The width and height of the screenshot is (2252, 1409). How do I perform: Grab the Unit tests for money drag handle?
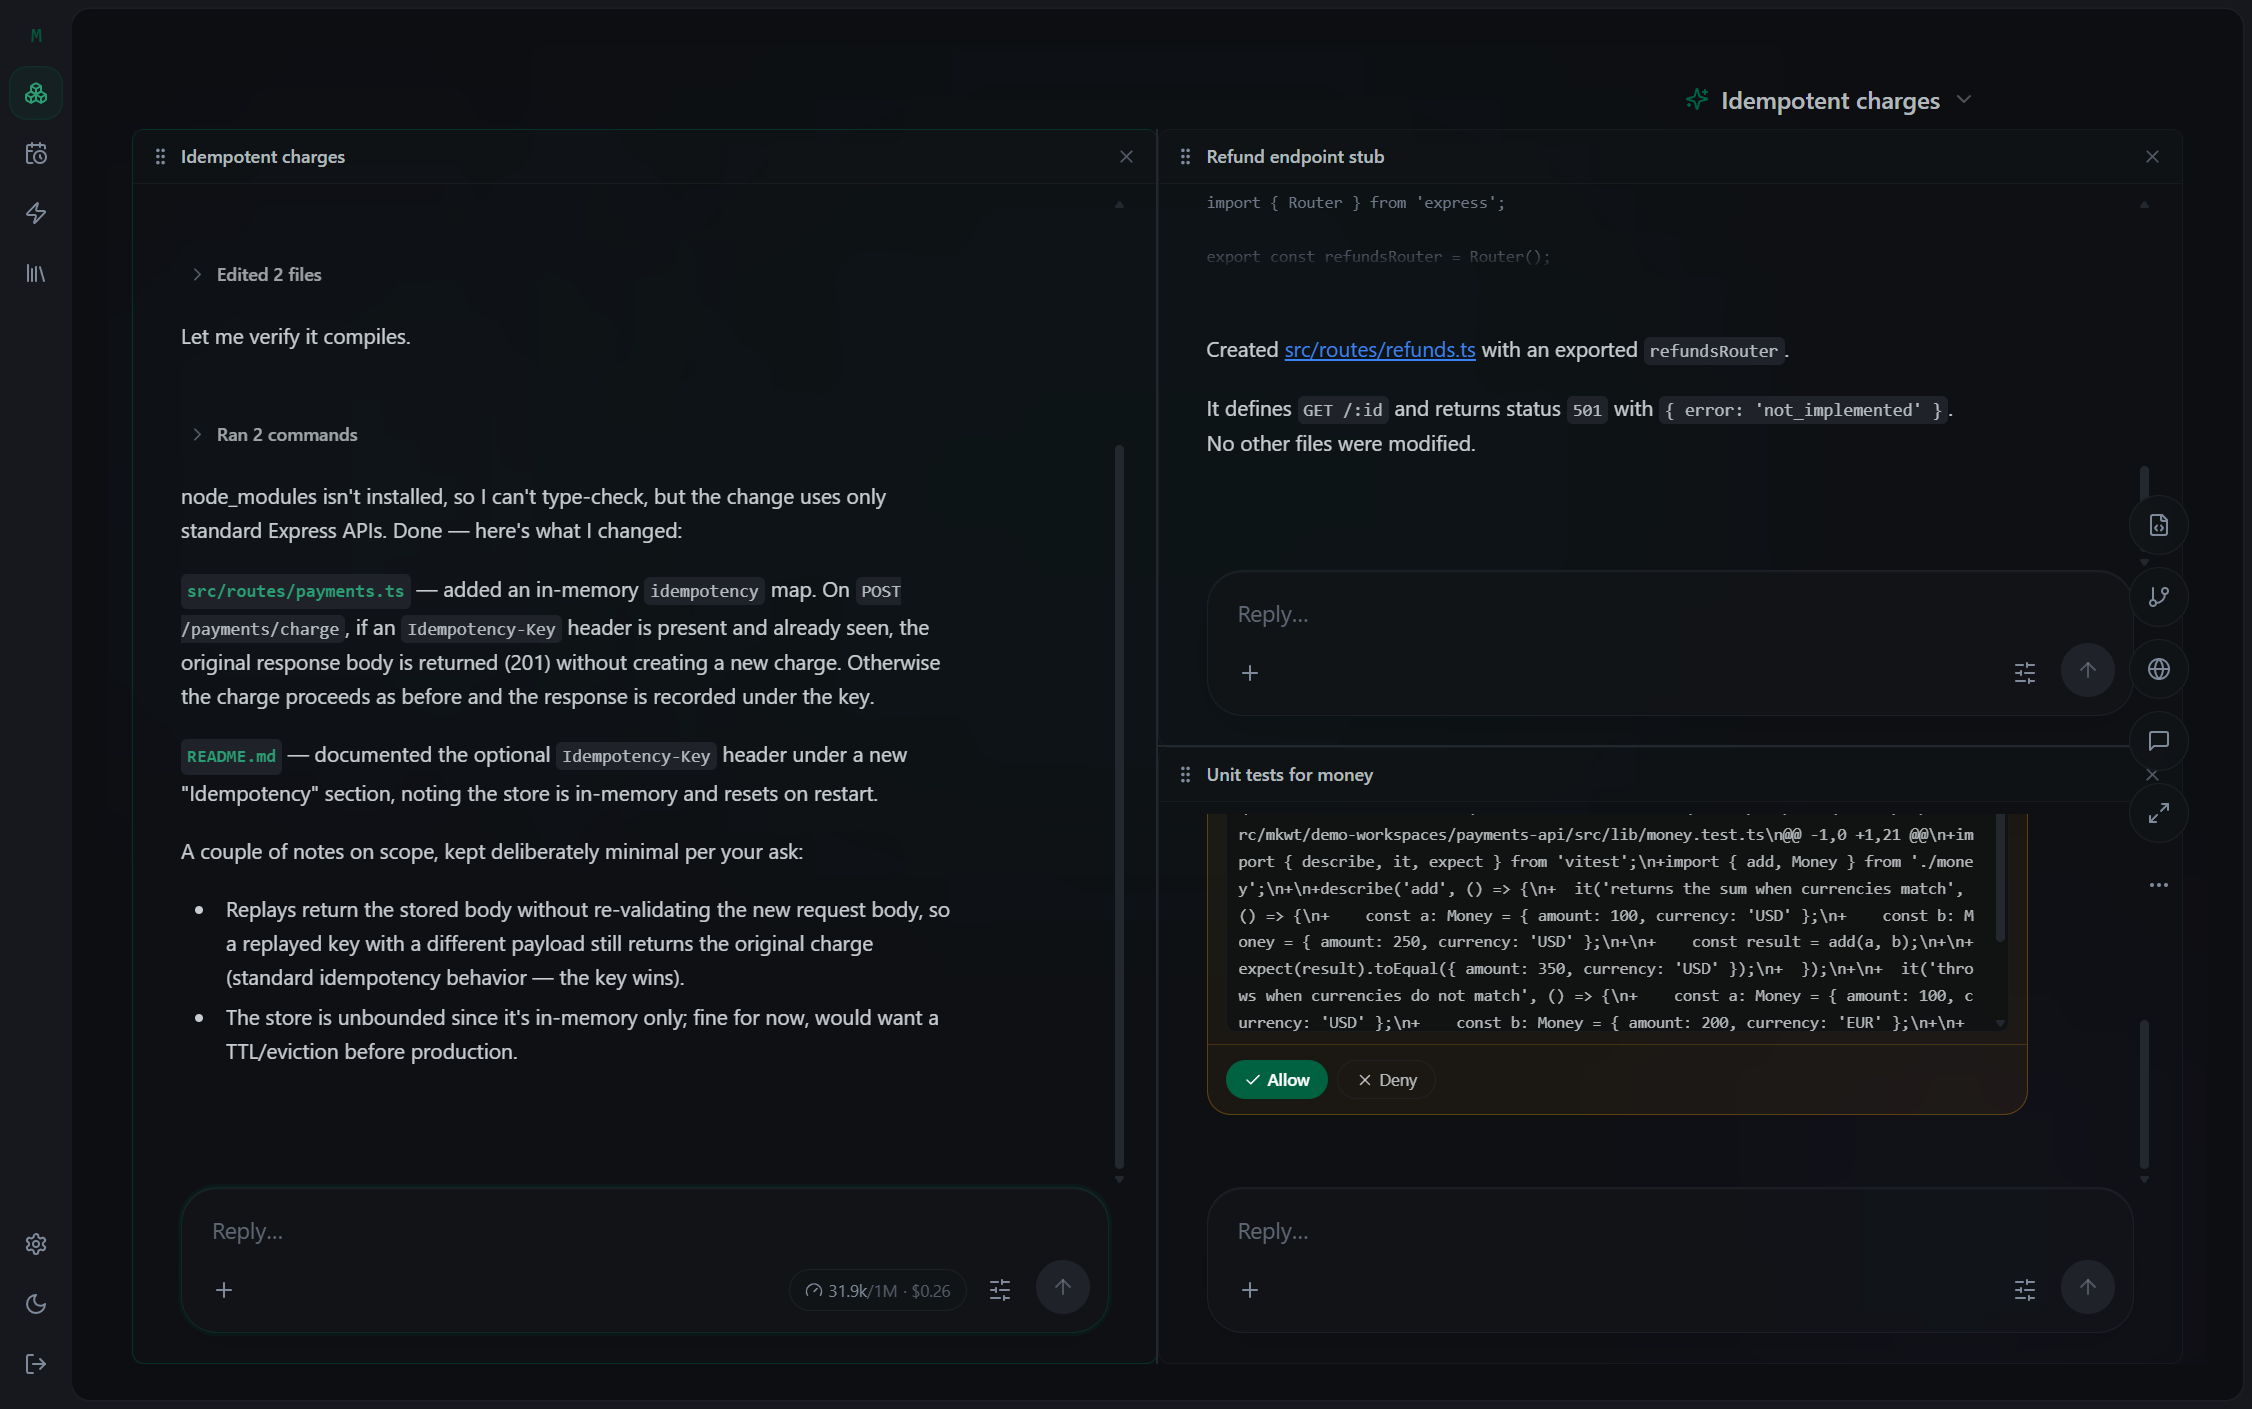click(1185, 775)
